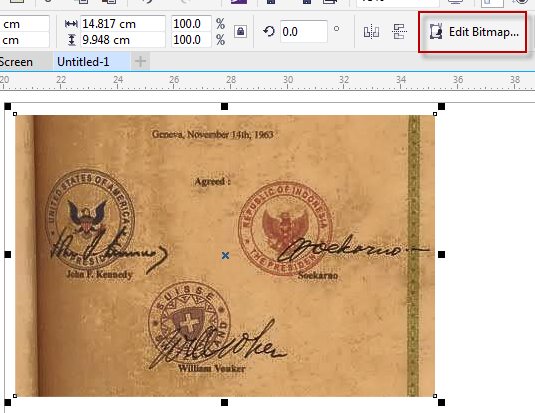Click the object height field 9.948 cm

123,40
